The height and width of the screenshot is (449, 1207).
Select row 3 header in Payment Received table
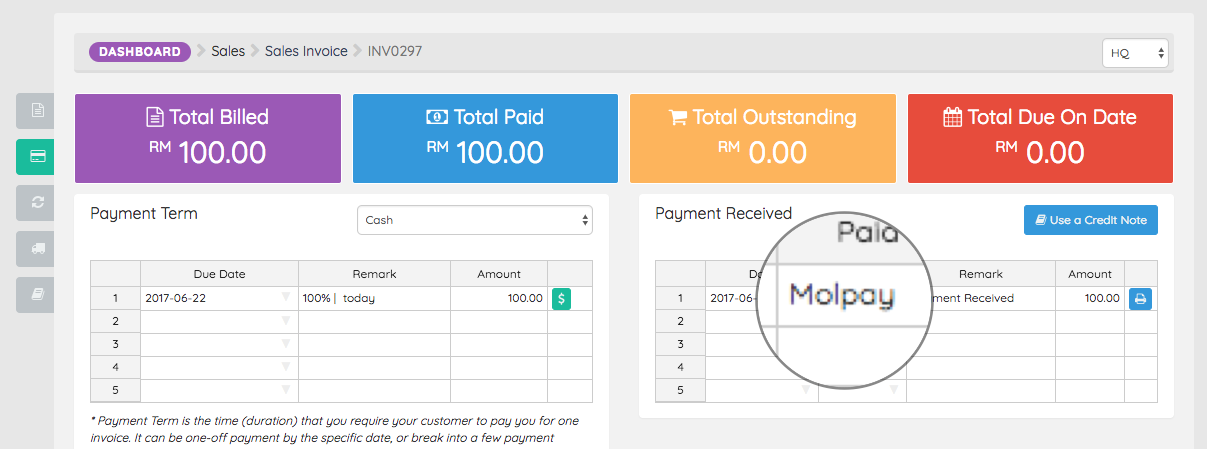click(x=680, y=344)
